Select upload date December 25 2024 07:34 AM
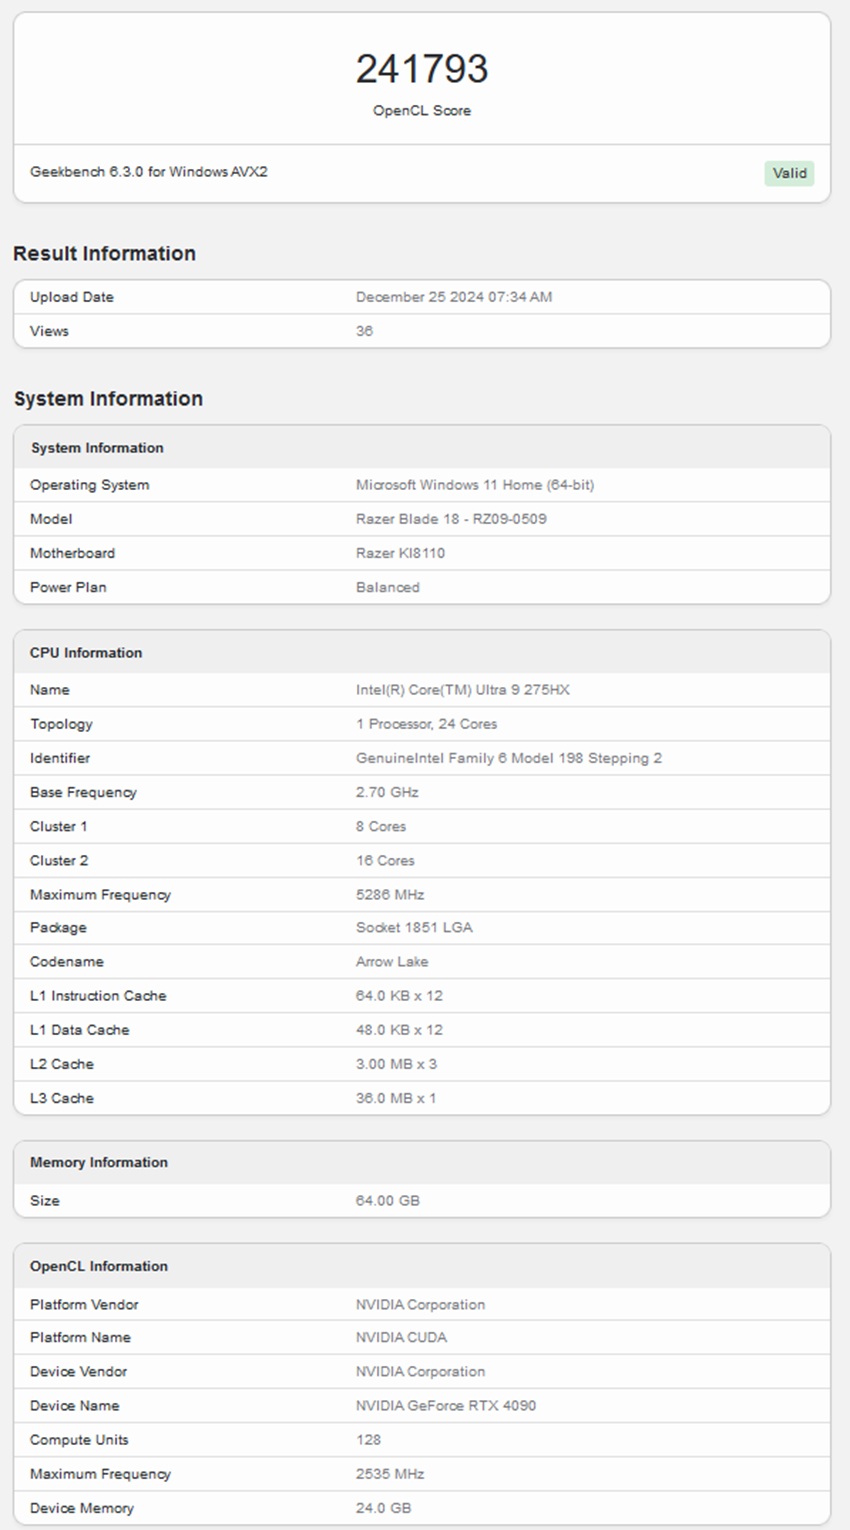Viewport: 850px width, 1530px height. (454, 297)
